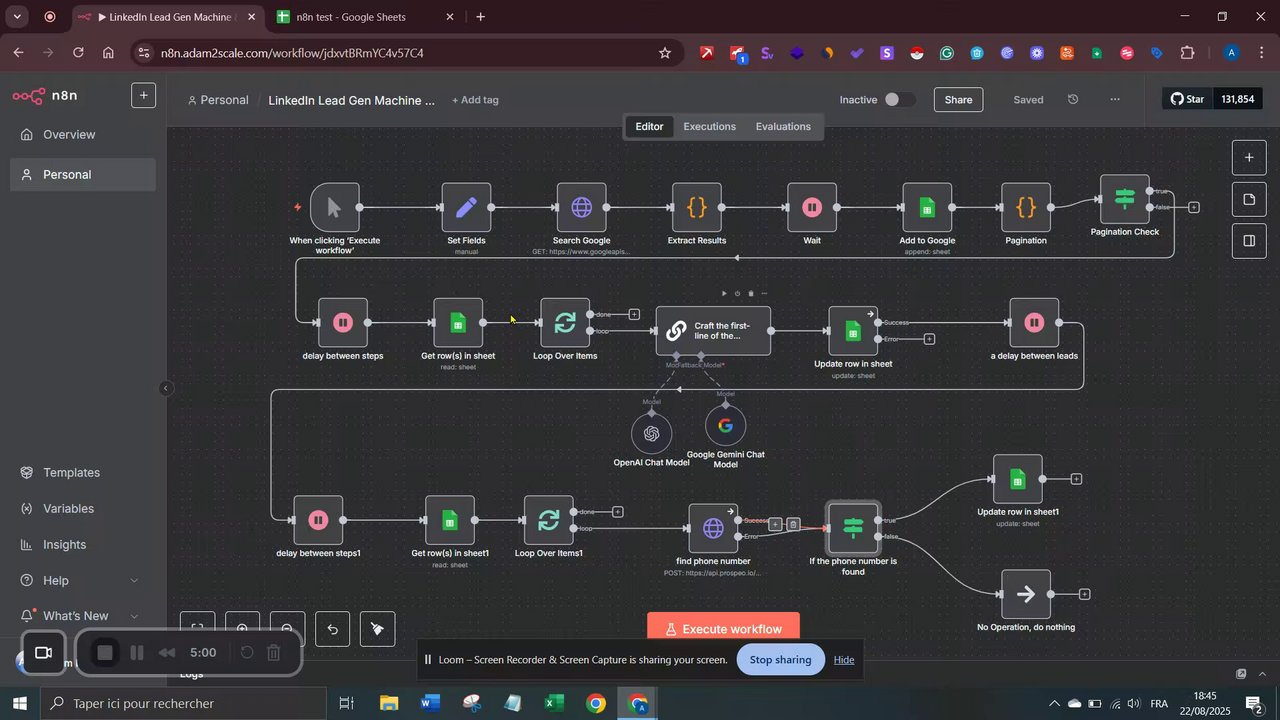Add node on Loop Over Items1 done output

(x=618, y=512)
